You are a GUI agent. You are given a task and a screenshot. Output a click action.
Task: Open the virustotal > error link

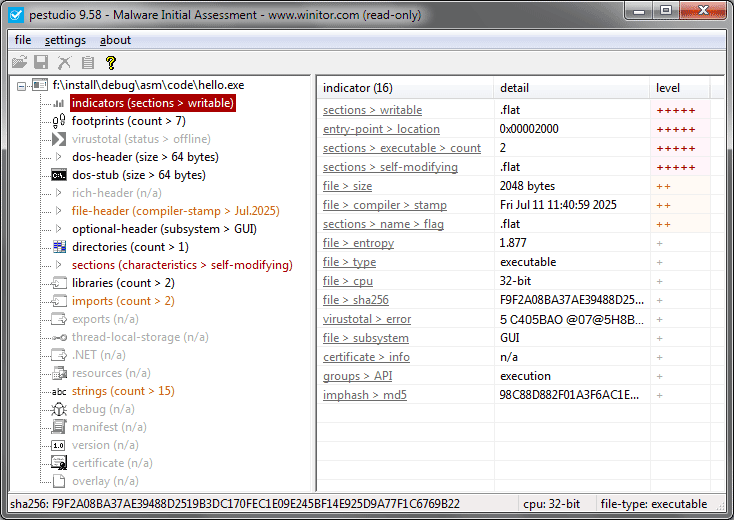pos(367,319)
